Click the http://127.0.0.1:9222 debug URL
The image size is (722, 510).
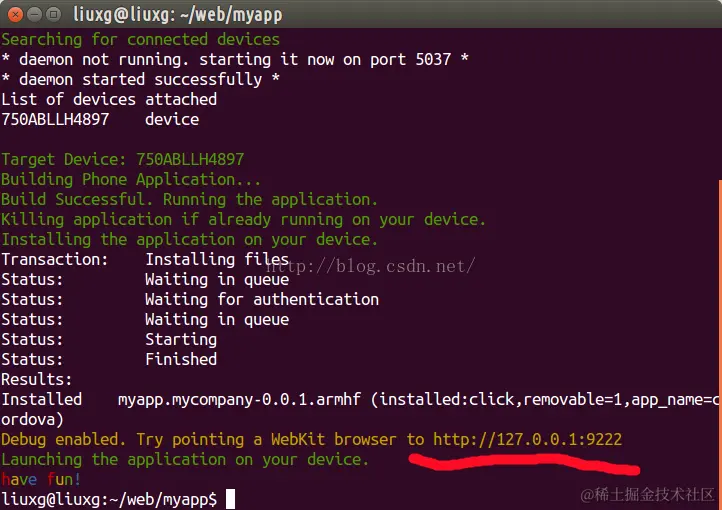tap(527, 439)
